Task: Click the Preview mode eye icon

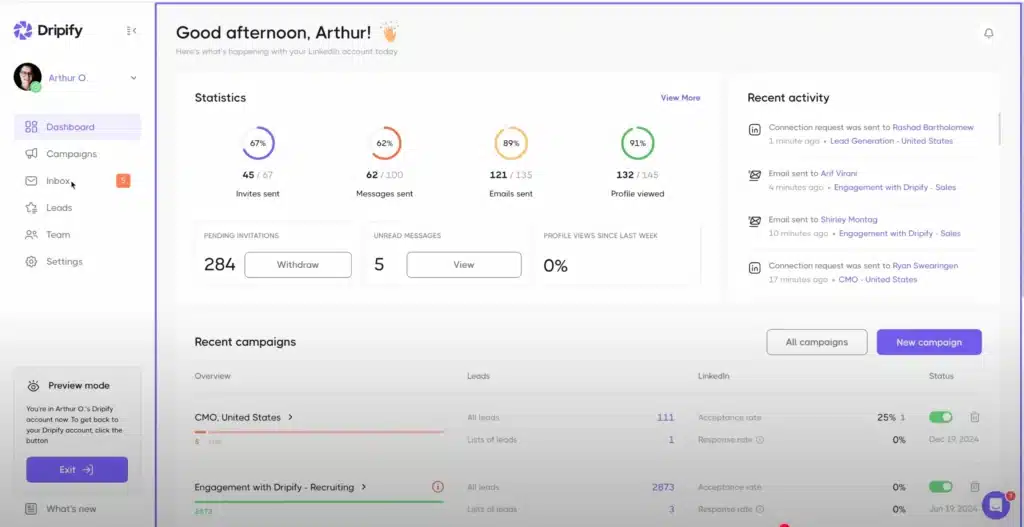Action: (x=33, y=386)
